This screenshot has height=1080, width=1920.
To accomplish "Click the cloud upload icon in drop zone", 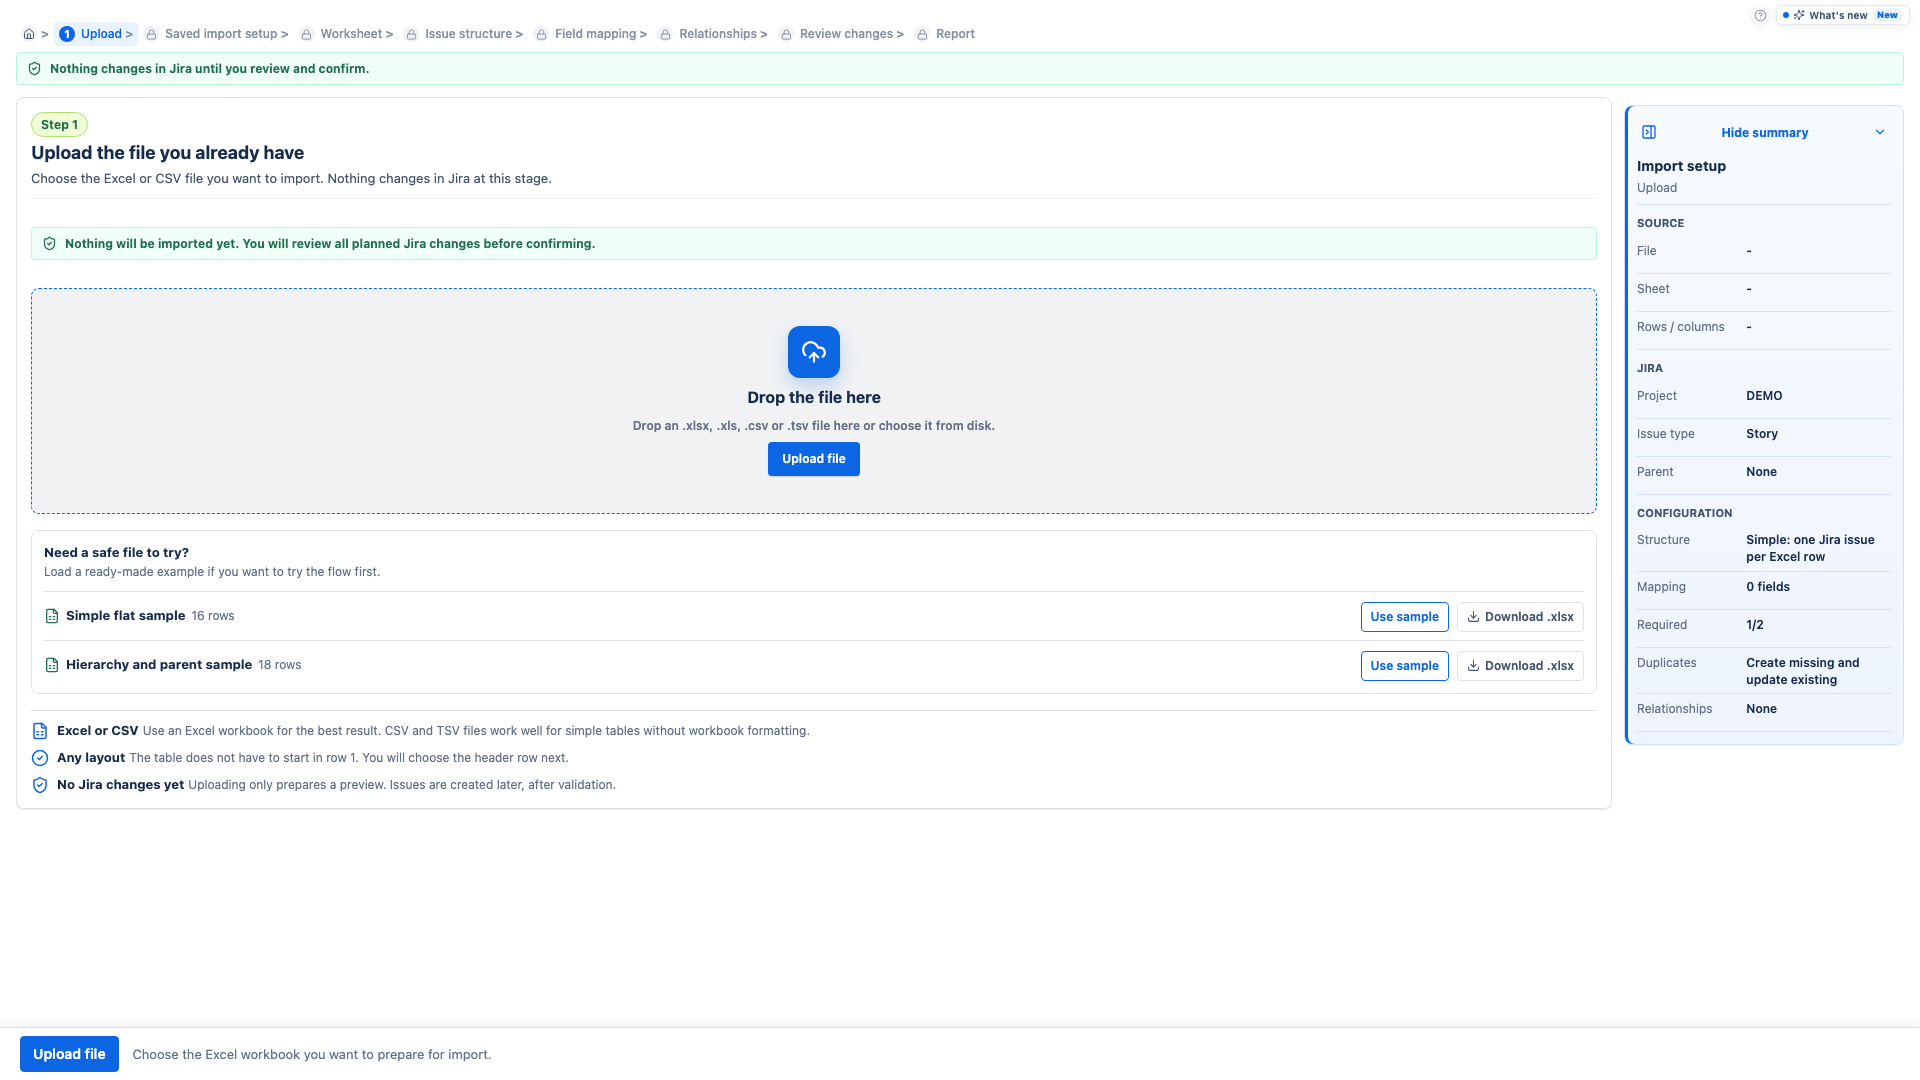I will (814, 352).
